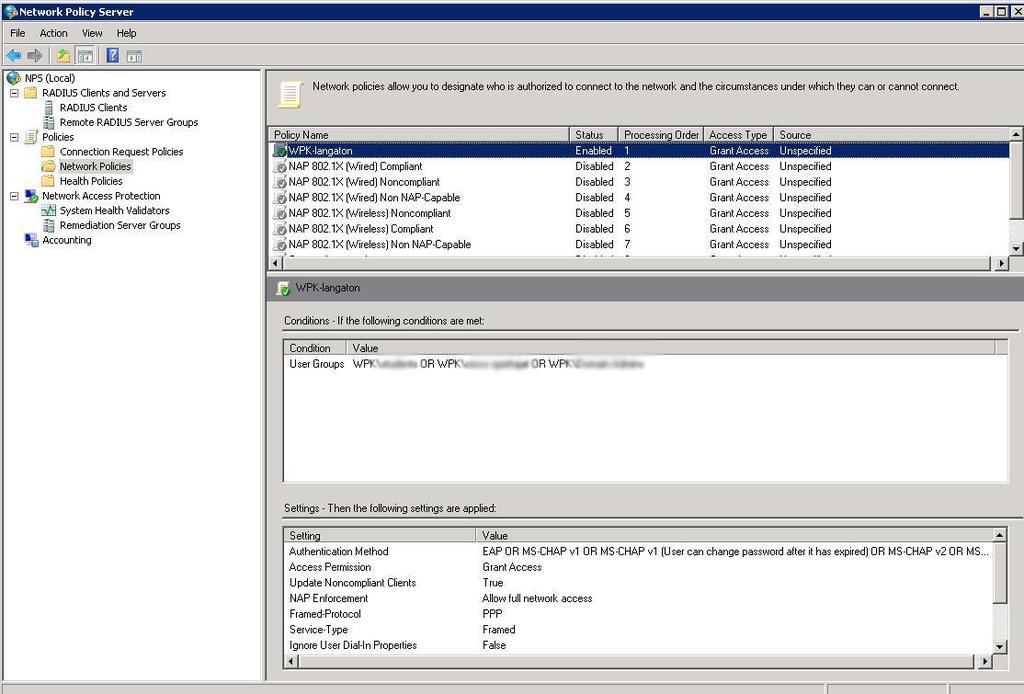Image resolution: width=1024 pixels, height=694 pixels.
Task: Click the settings list scroll left arrow
Action: click(x=291, y=661)
